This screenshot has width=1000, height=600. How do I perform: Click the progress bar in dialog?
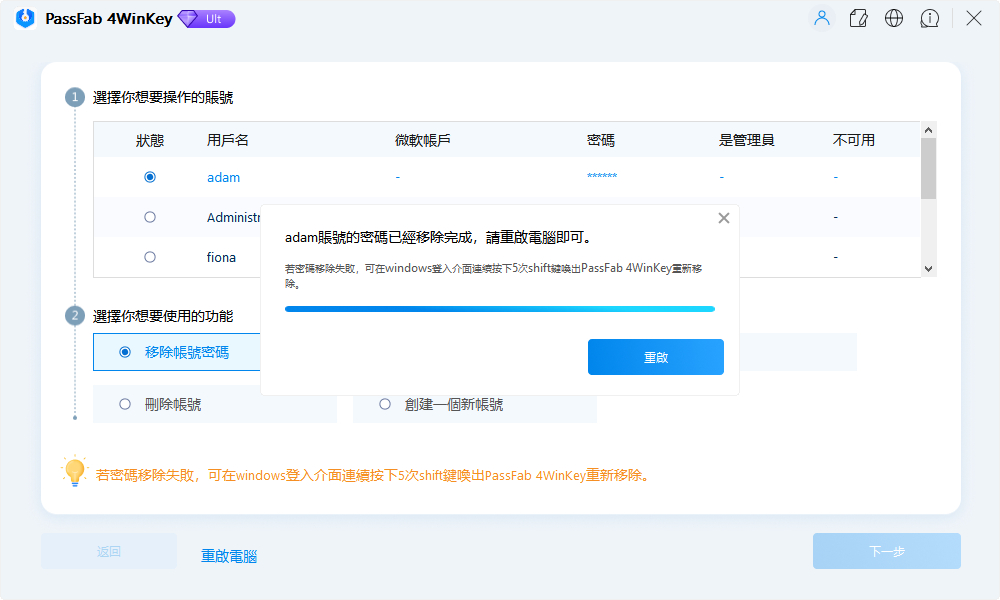click(x=499, y=309)
